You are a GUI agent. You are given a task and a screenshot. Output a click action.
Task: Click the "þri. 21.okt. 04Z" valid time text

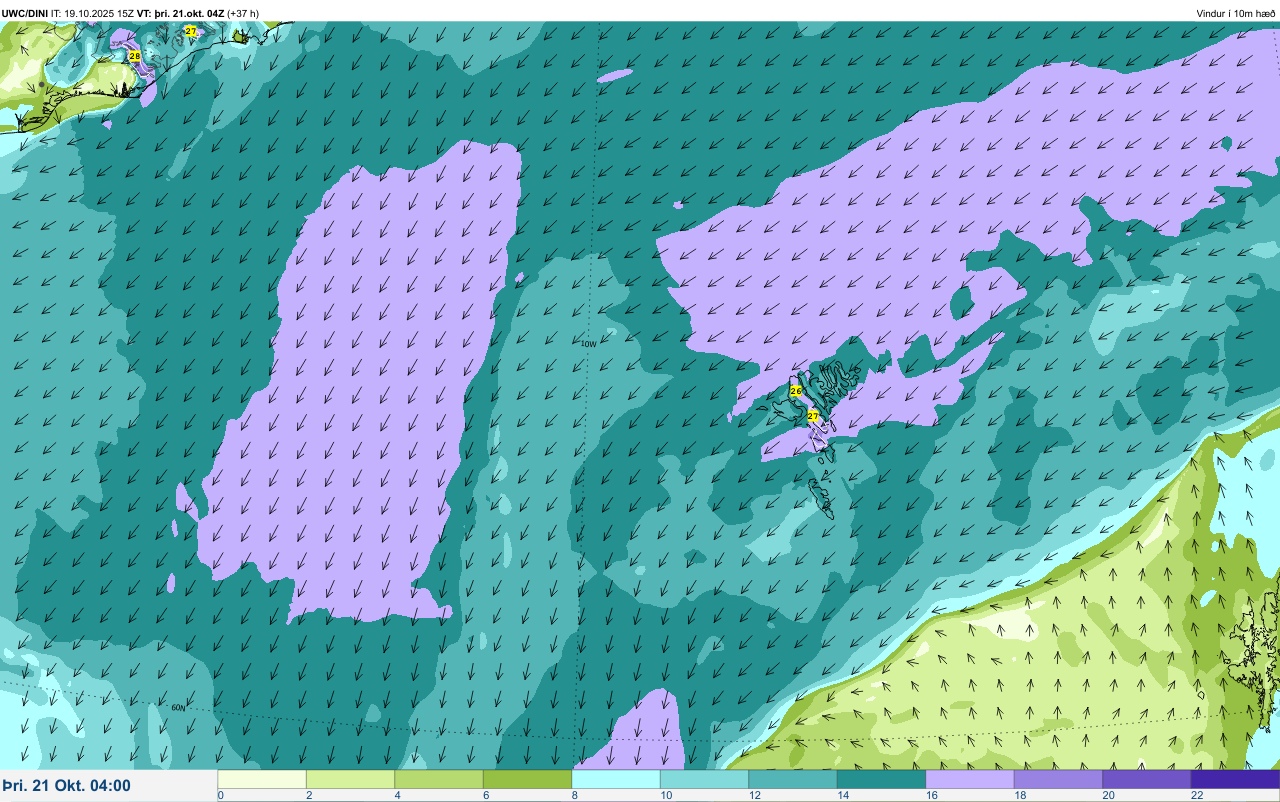click(189, 13)
